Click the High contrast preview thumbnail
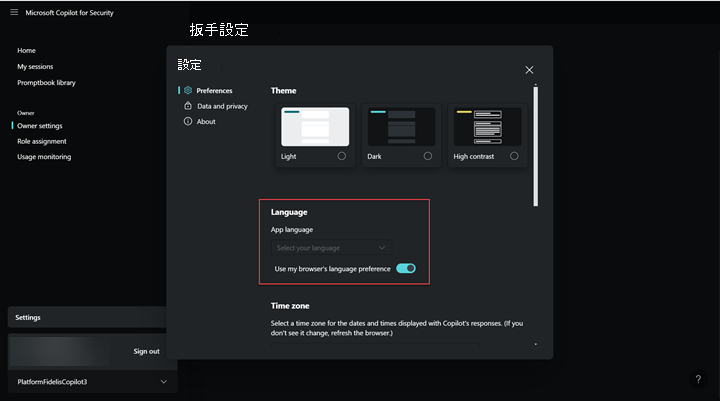Viewport: 720px width, 401px height. tap(488, 127)
